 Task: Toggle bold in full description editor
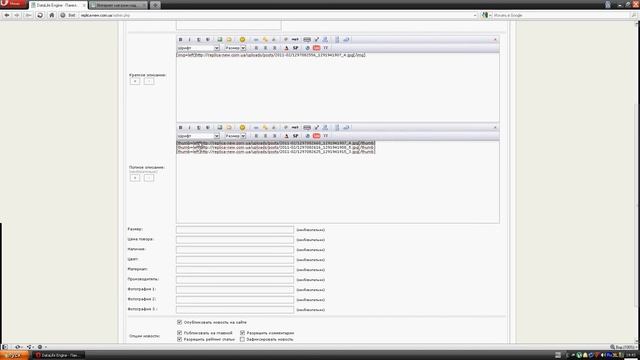pos(180,128)
